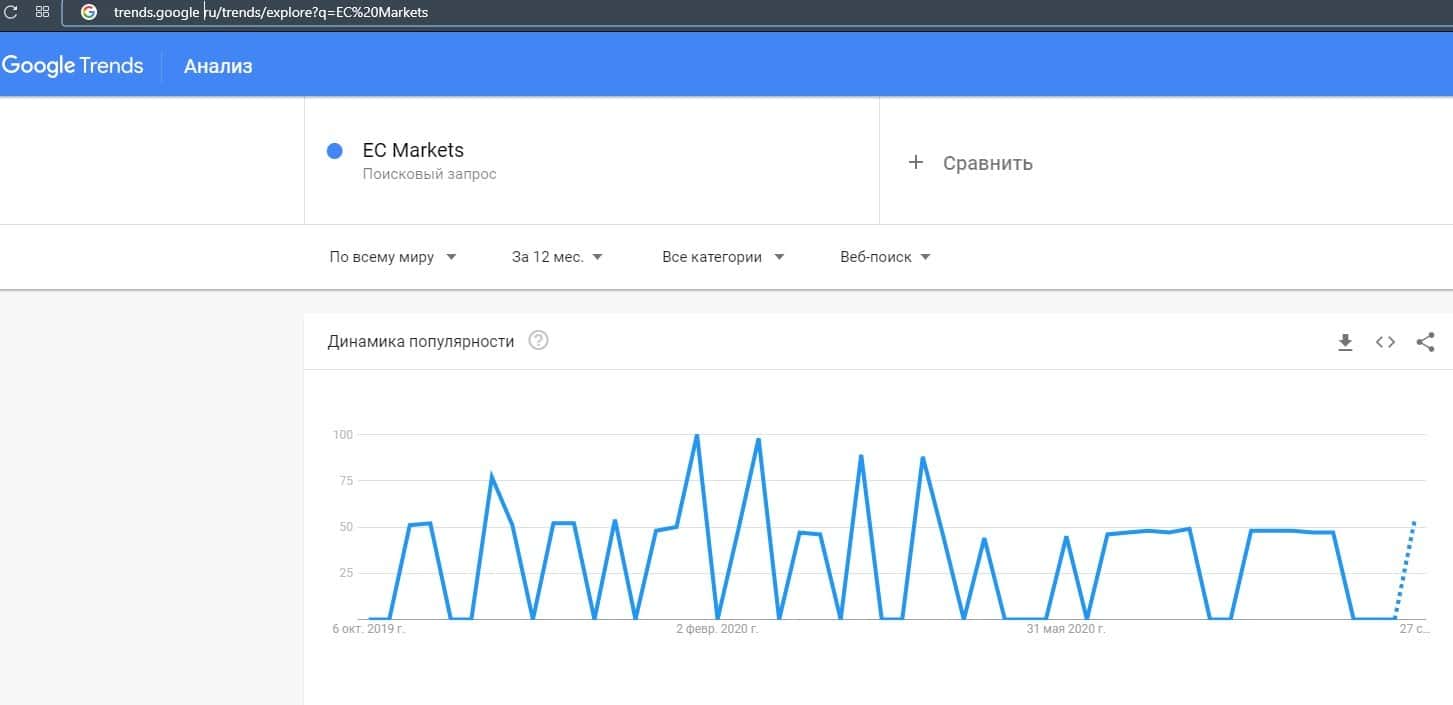The height and width of the screenshot is (705, 1453).
Task: Download the popularity chart data as CSV
Action: click(1345, 342)
